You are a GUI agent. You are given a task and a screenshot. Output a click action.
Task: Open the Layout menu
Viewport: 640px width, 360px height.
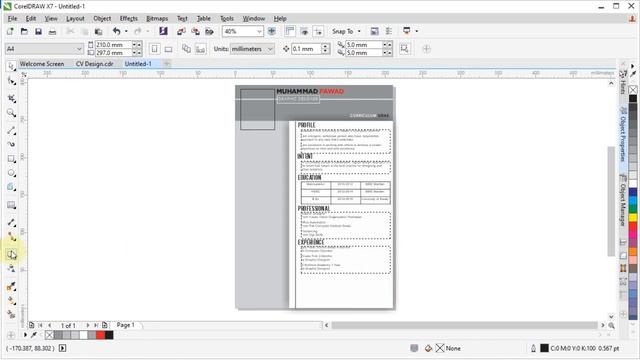[x=75, y=18]
